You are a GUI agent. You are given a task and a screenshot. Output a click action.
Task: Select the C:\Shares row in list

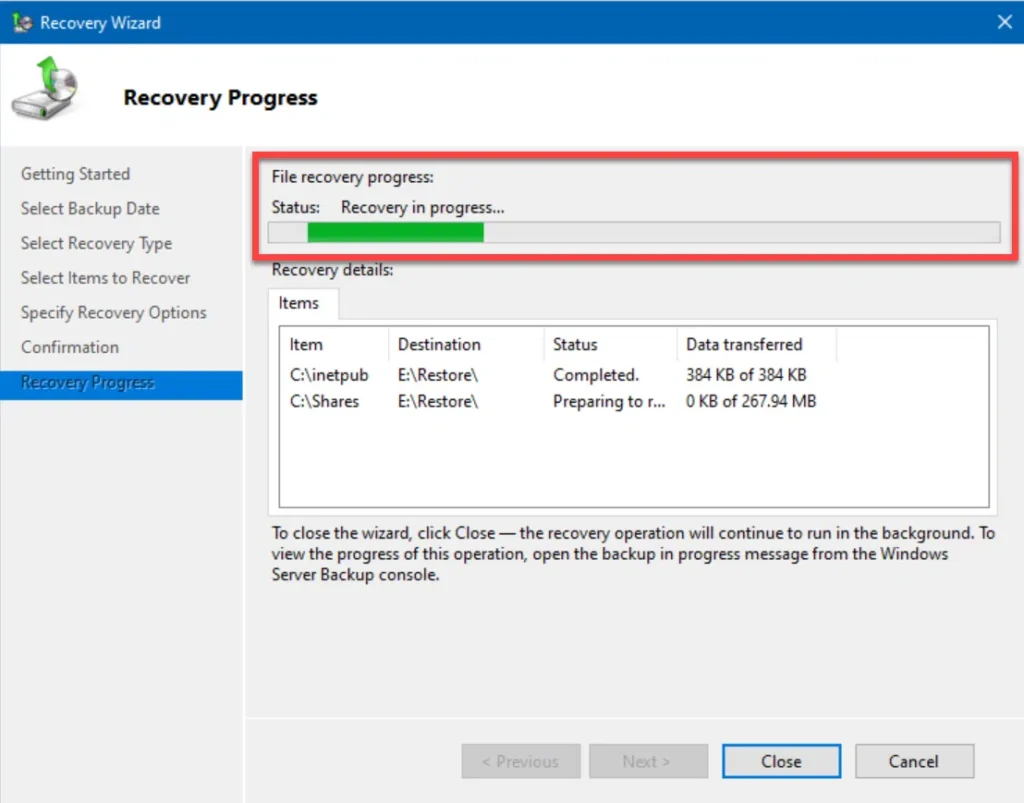[x=633, y=401]
